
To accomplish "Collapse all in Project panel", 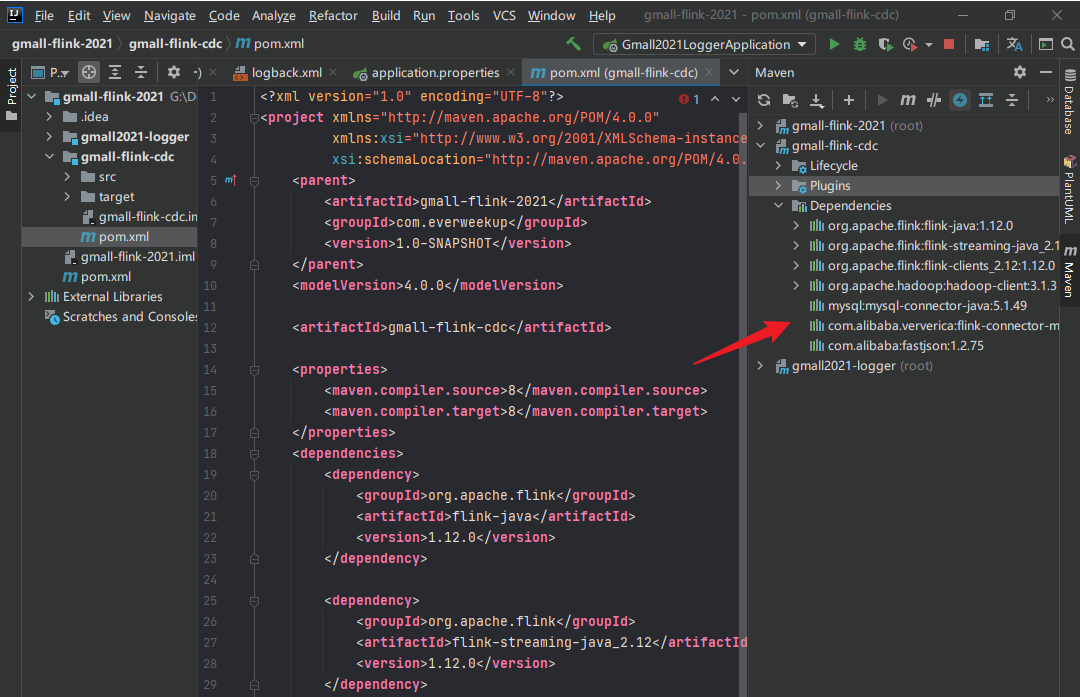I will click(141, 72).
